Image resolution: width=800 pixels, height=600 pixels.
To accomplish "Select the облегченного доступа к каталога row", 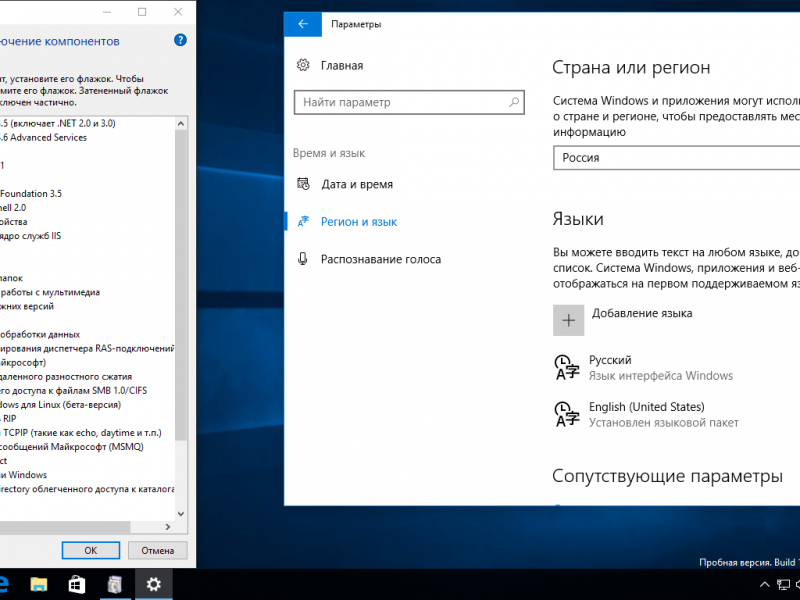I will point(87,489).
